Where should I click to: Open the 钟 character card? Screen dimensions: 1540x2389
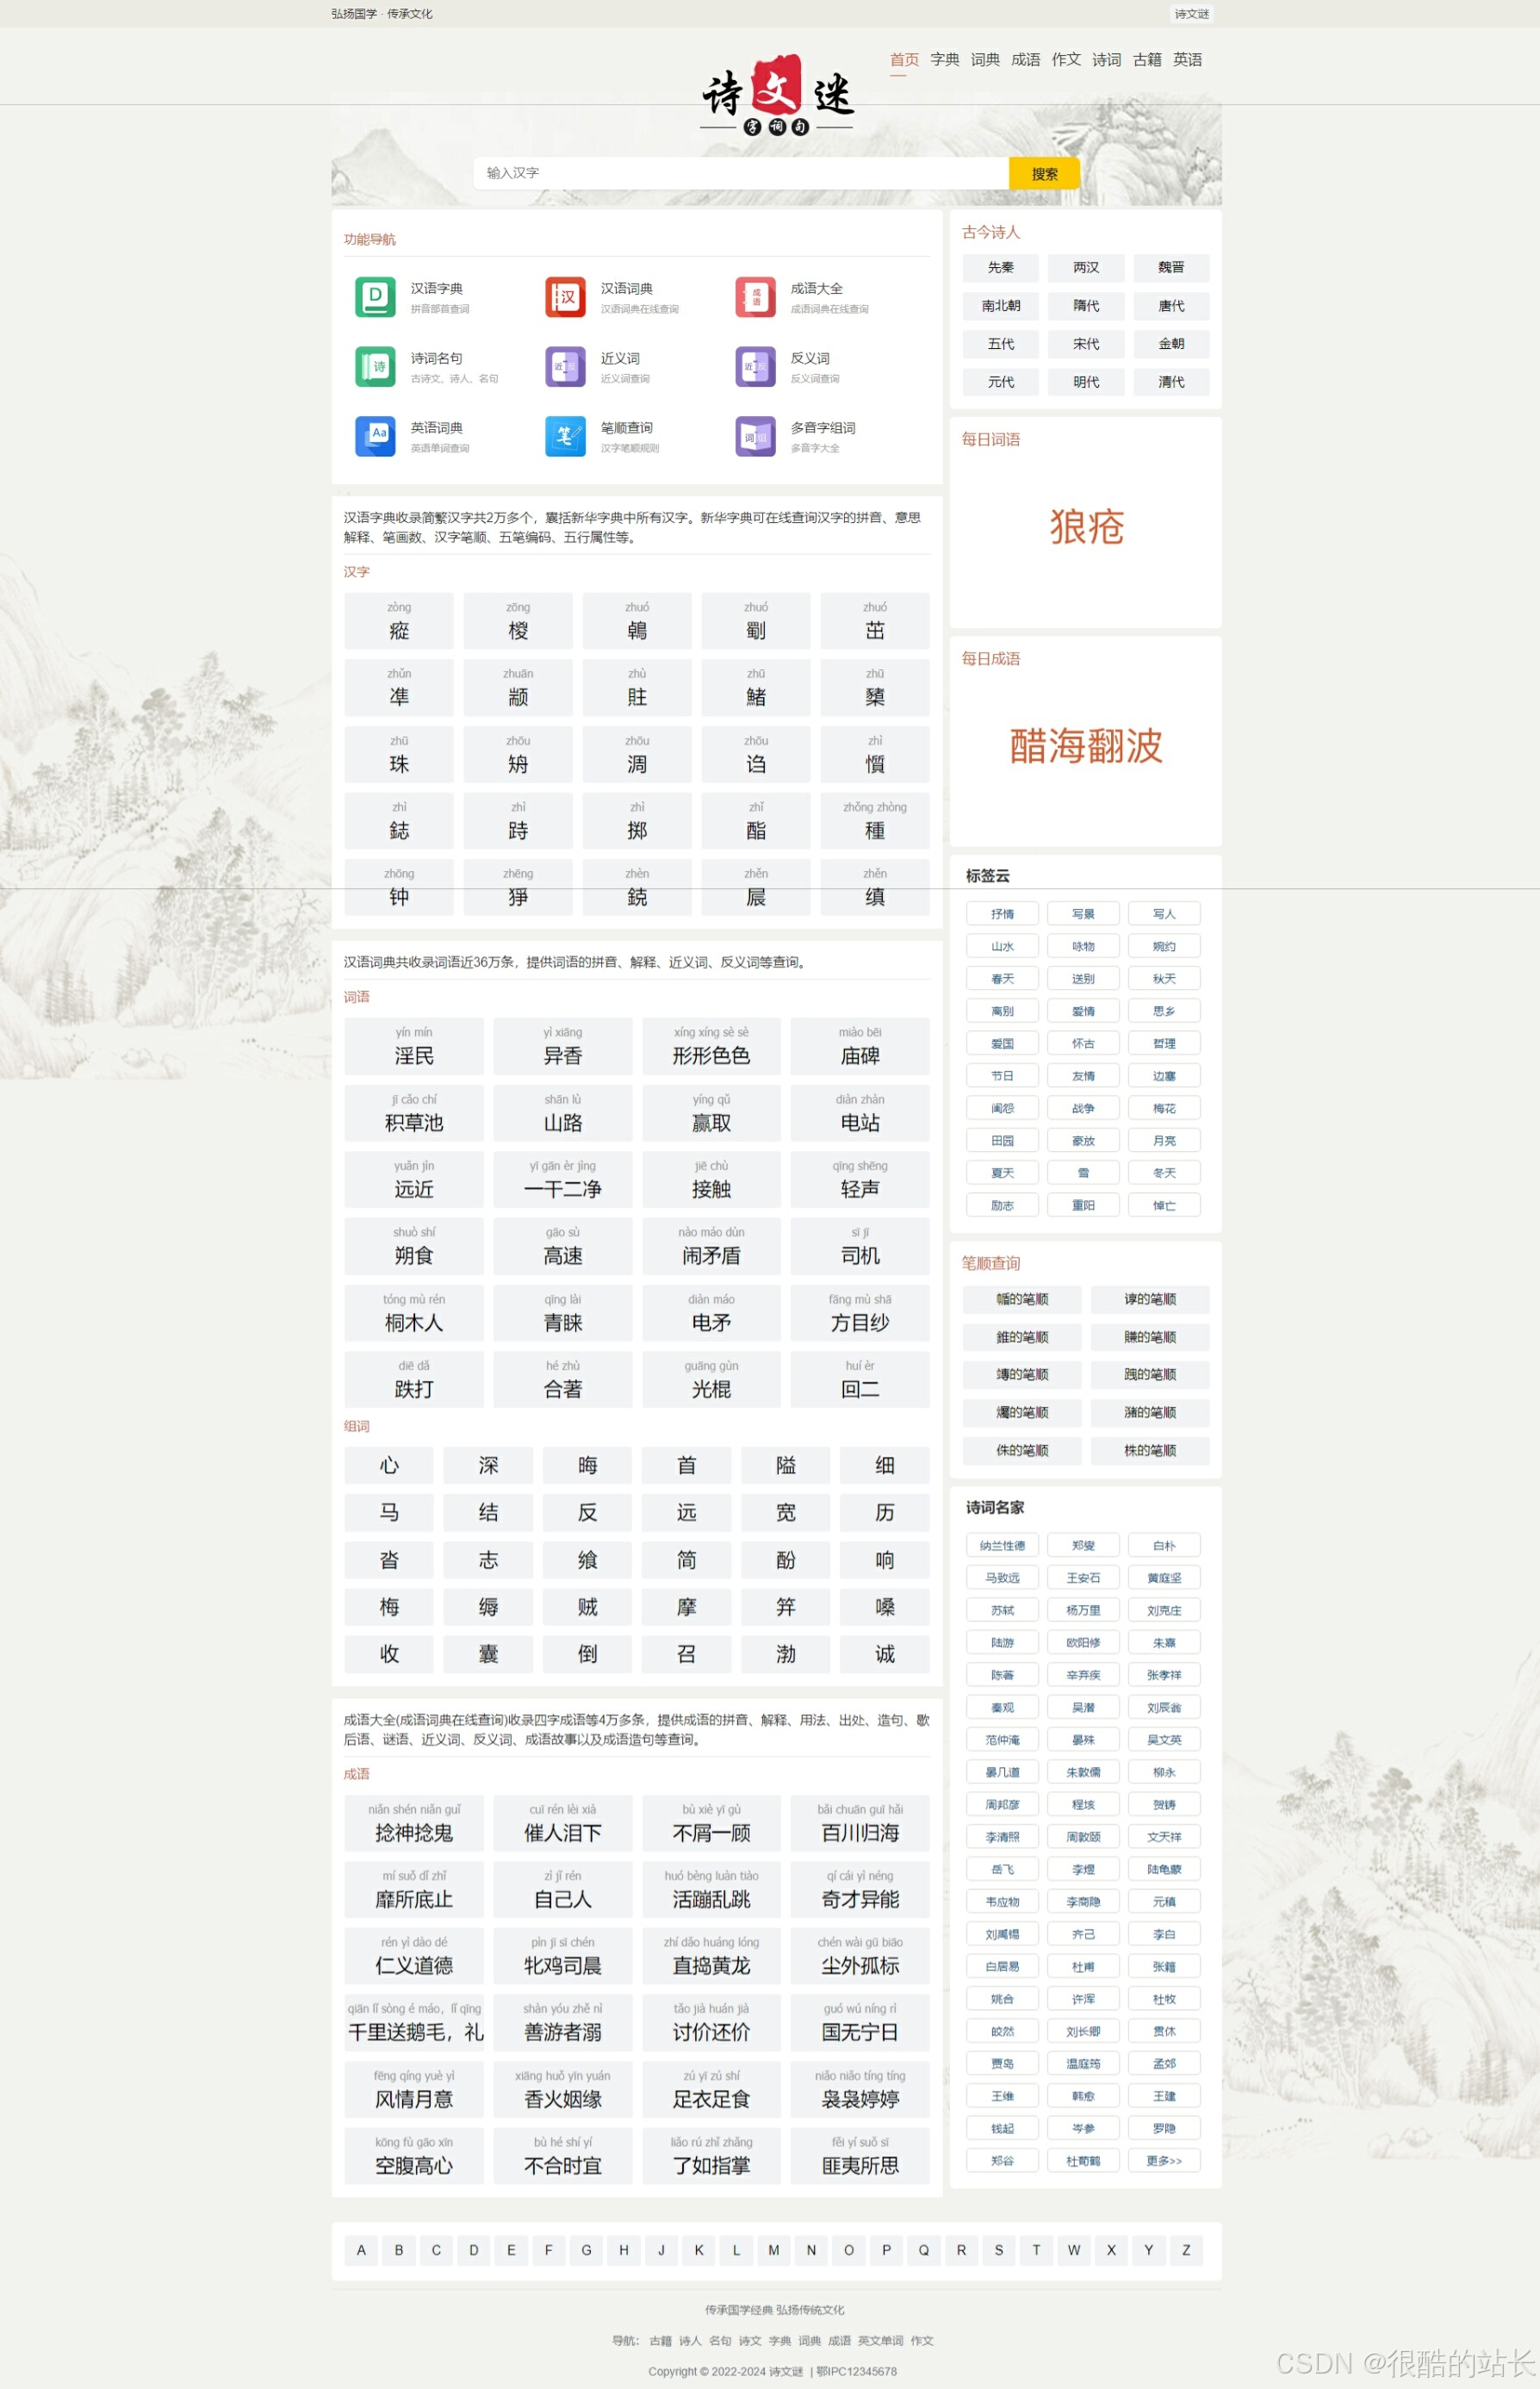(x=399, y=887)
